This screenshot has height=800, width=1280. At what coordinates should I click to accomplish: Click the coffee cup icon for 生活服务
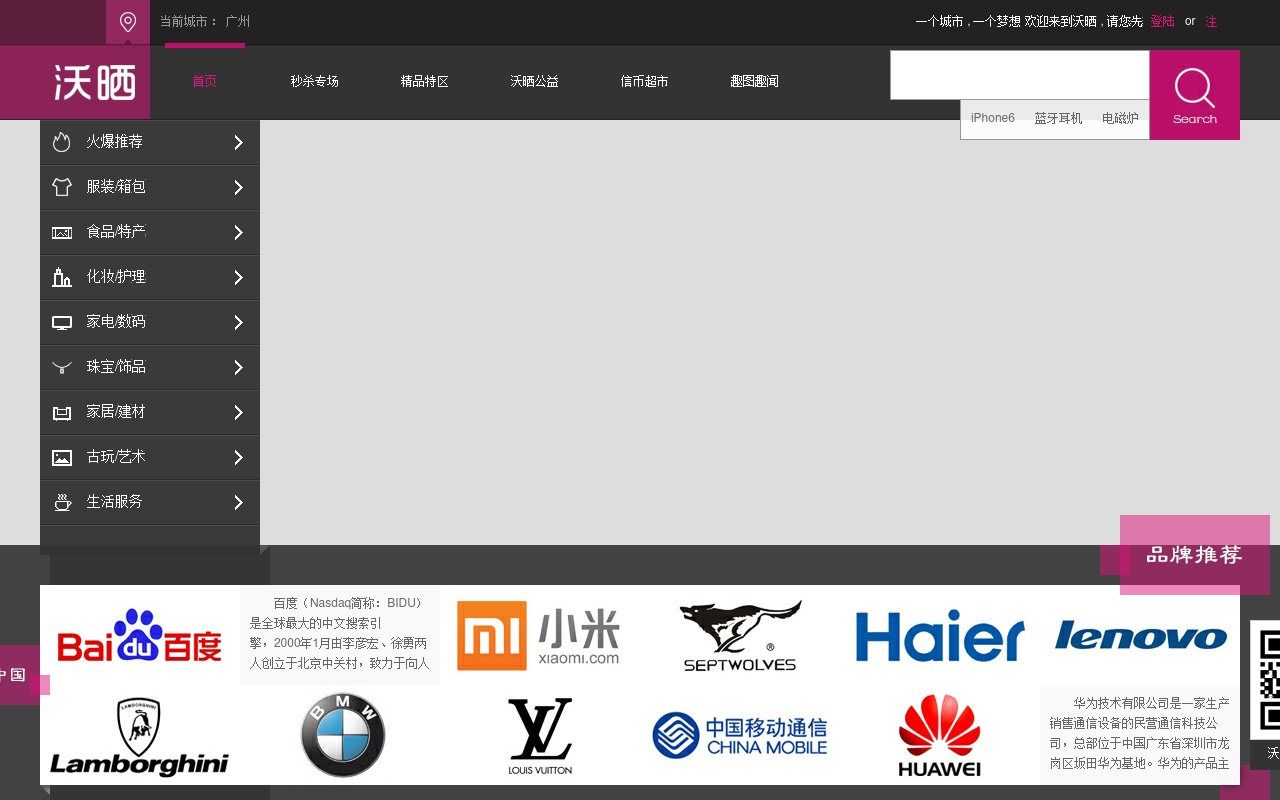pos(62,502)
